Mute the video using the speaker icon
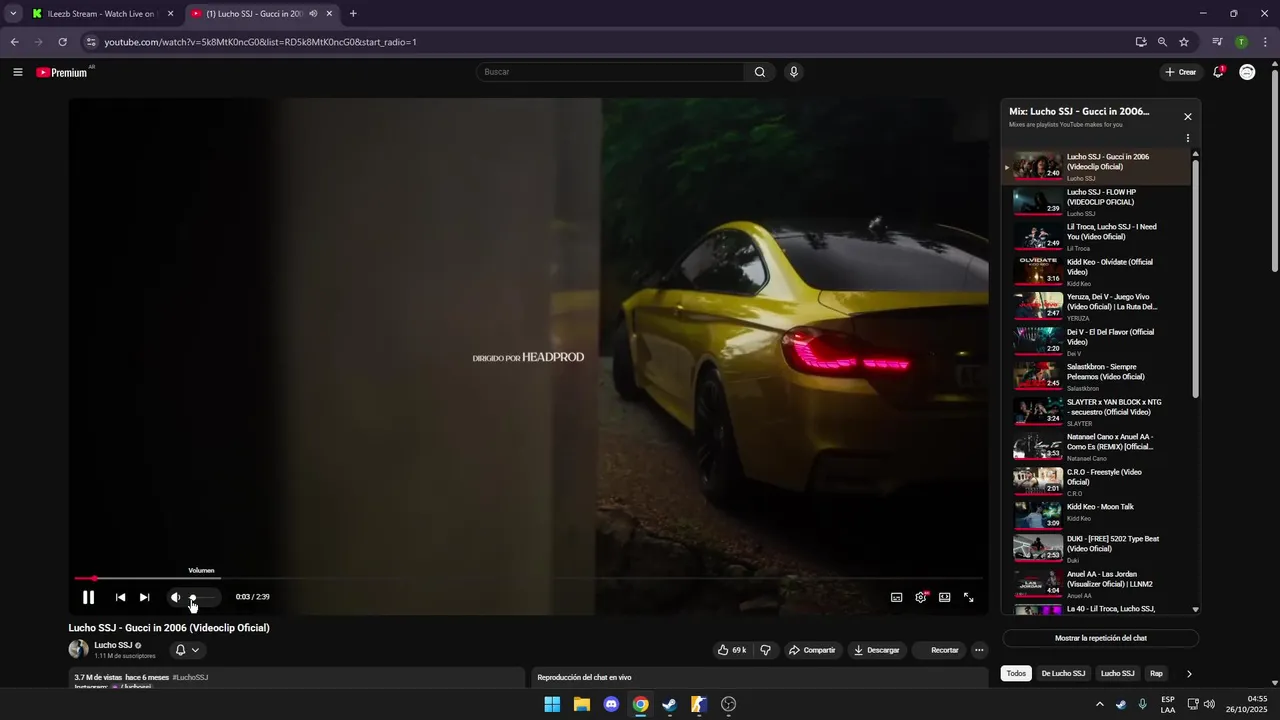 point(175,597)
